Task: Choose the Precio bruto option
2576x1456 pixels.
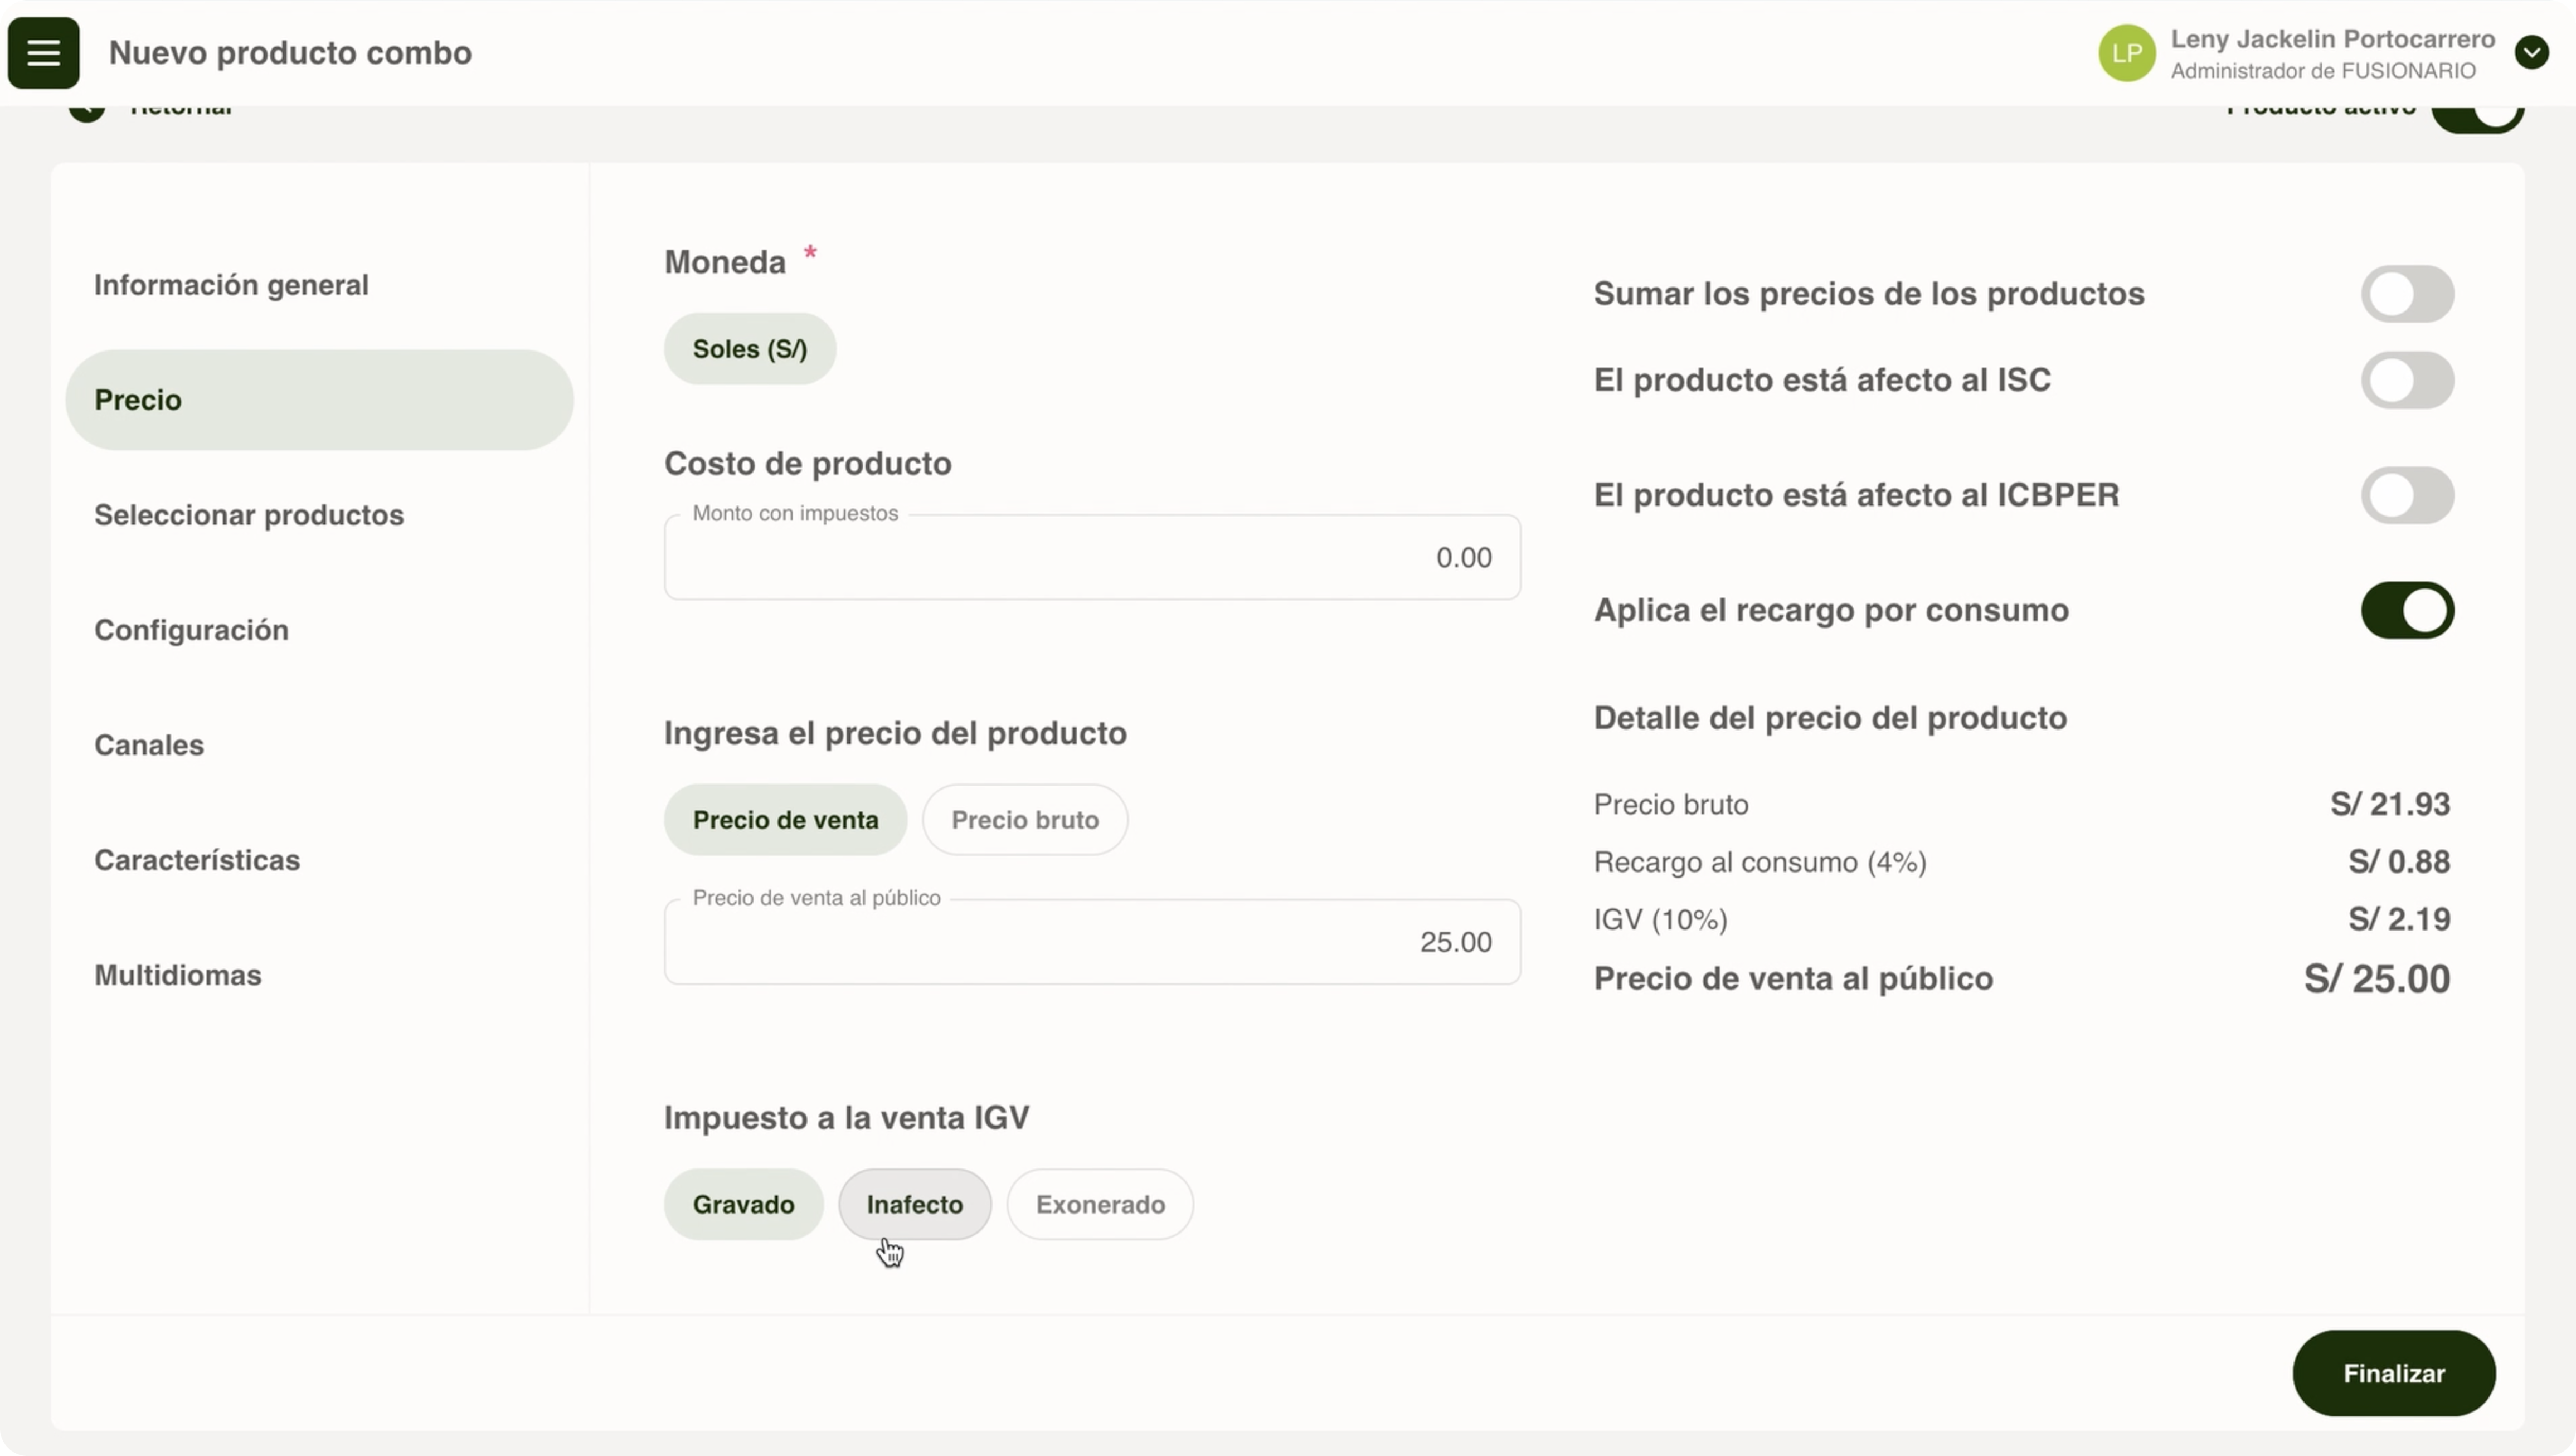Action: click(x=1024, y=820)
